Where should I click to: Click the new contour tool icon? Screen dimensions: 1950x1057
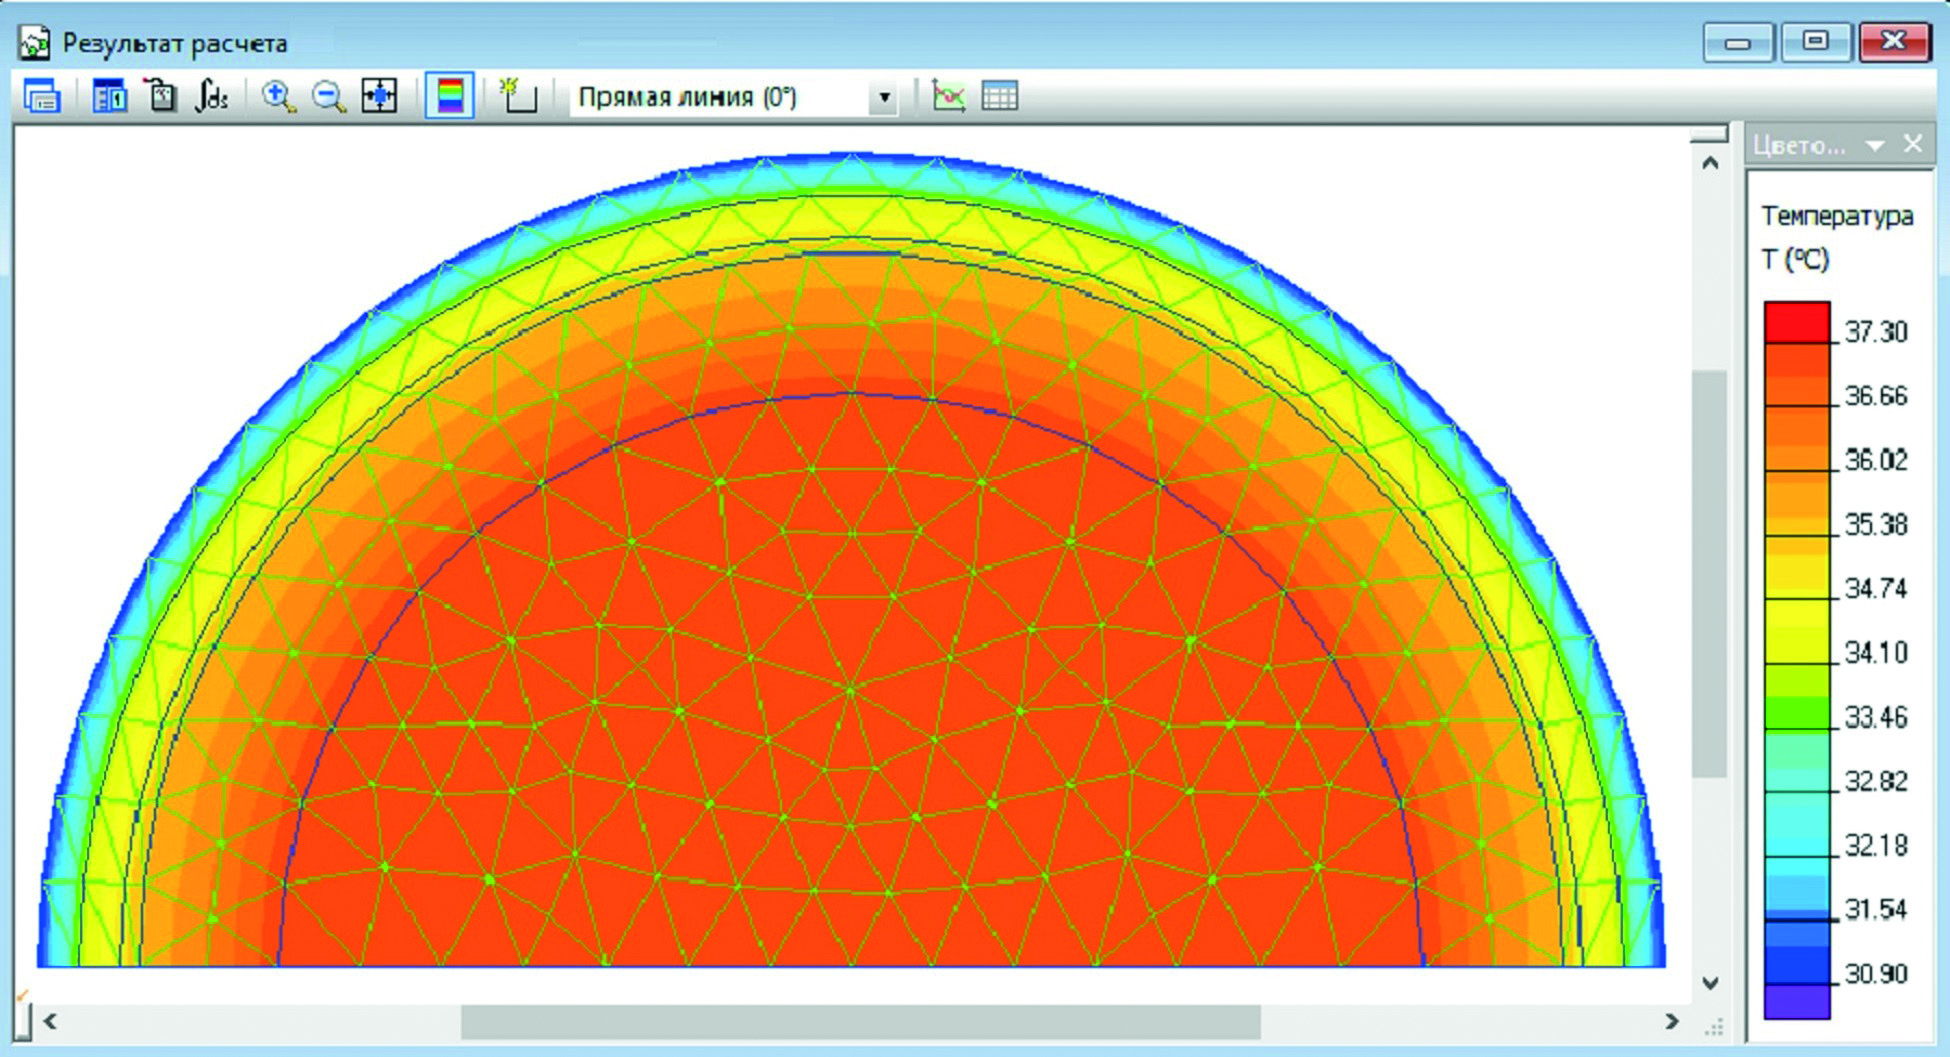tap(518, 97)
